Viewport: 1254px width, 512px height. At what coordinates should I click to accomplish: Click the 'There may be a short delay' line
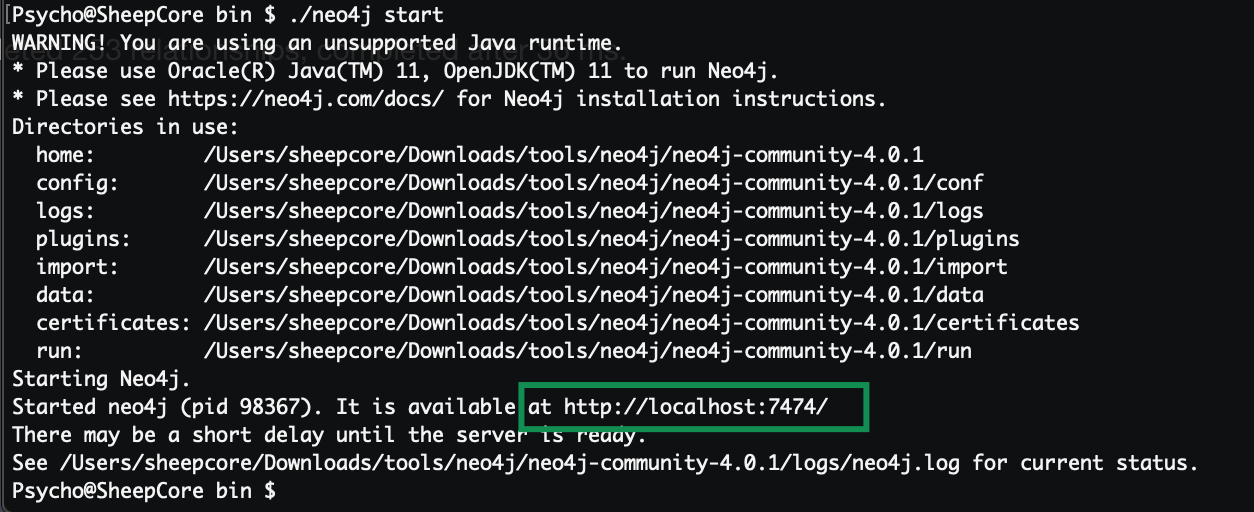[329, 436]
